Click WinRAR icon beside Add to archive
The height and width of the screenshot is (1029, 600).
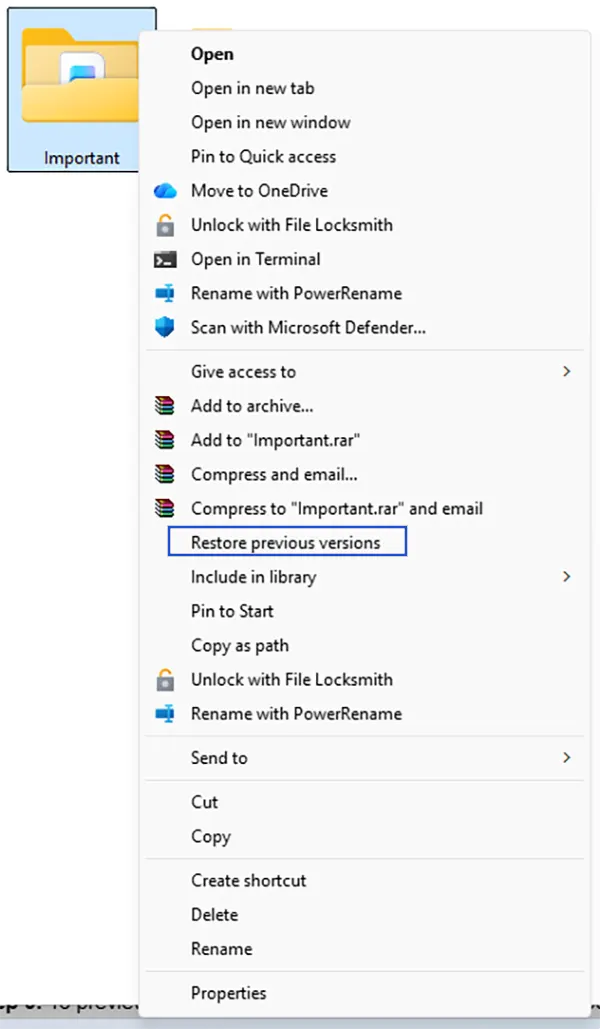(x=165, y=406)
